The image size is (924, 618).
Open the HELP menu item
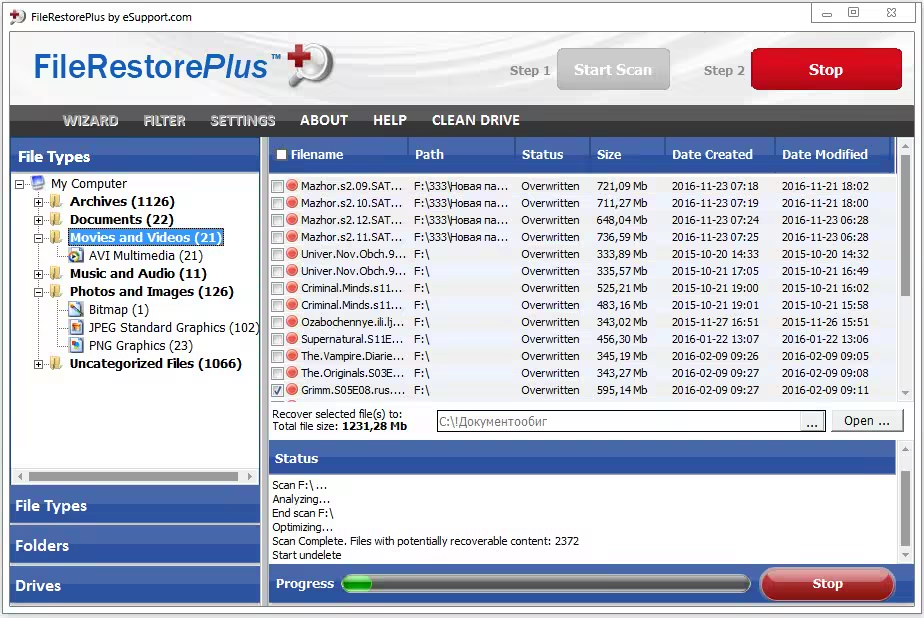click(390, 120)
